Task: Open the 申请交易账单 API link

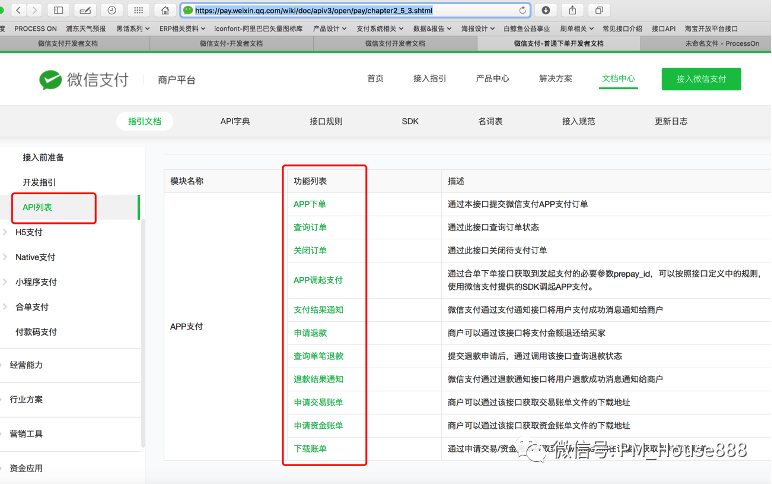Action: tap(319, 402)
